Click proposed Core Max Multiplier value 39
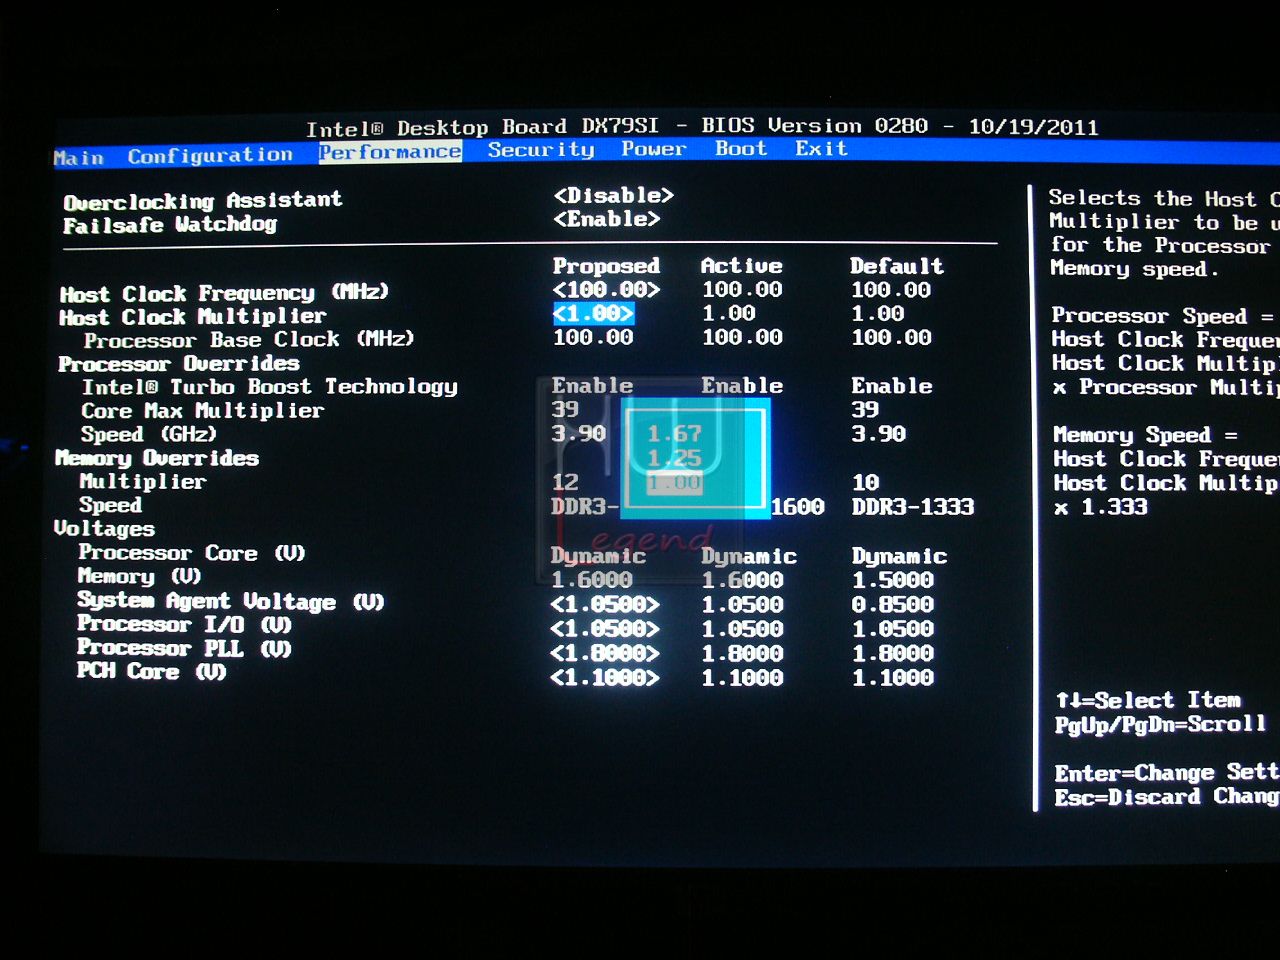1280x960 pixels. point(565,409)
